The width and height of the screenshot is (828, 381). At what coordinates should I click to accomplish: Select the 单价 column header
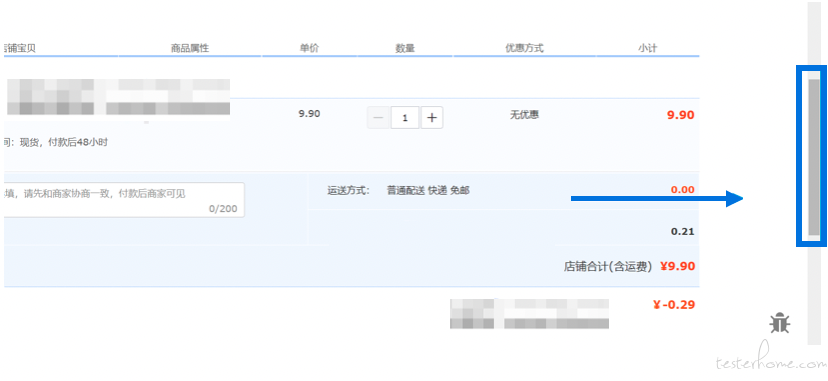point(309,48)
